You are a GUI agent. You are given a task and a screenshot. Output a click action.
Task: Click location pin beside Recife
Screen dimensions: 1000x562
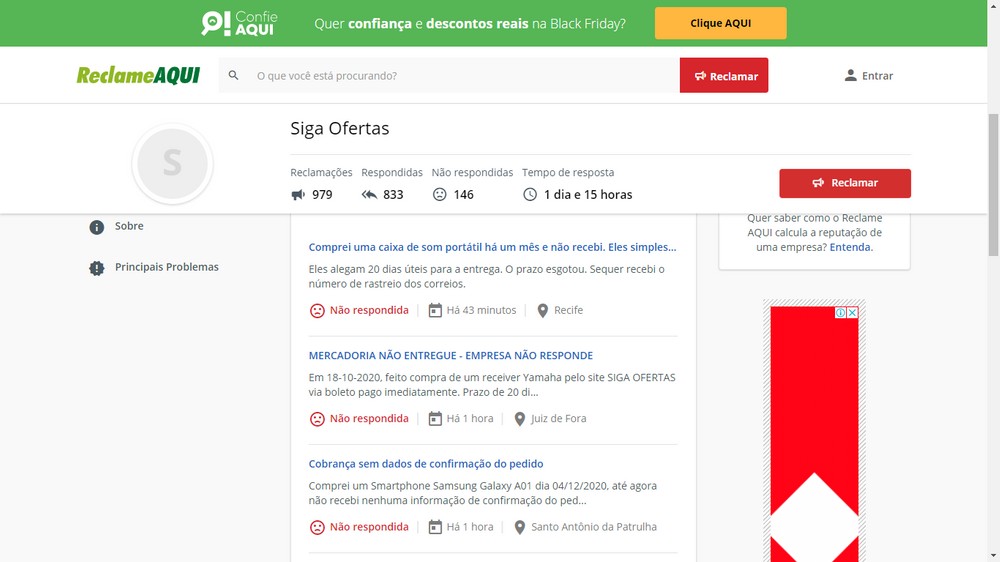pyautogui.click(x=543, y=311)
